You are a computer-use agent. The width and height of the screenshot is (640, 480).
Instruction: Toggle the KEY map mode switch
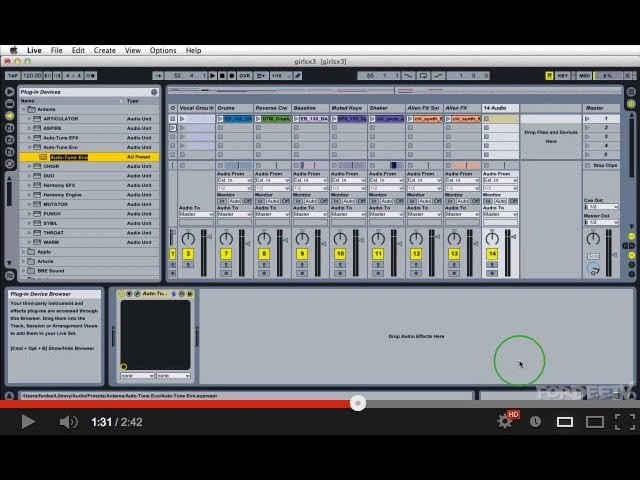pyautogui.click(x=562, y=76)
